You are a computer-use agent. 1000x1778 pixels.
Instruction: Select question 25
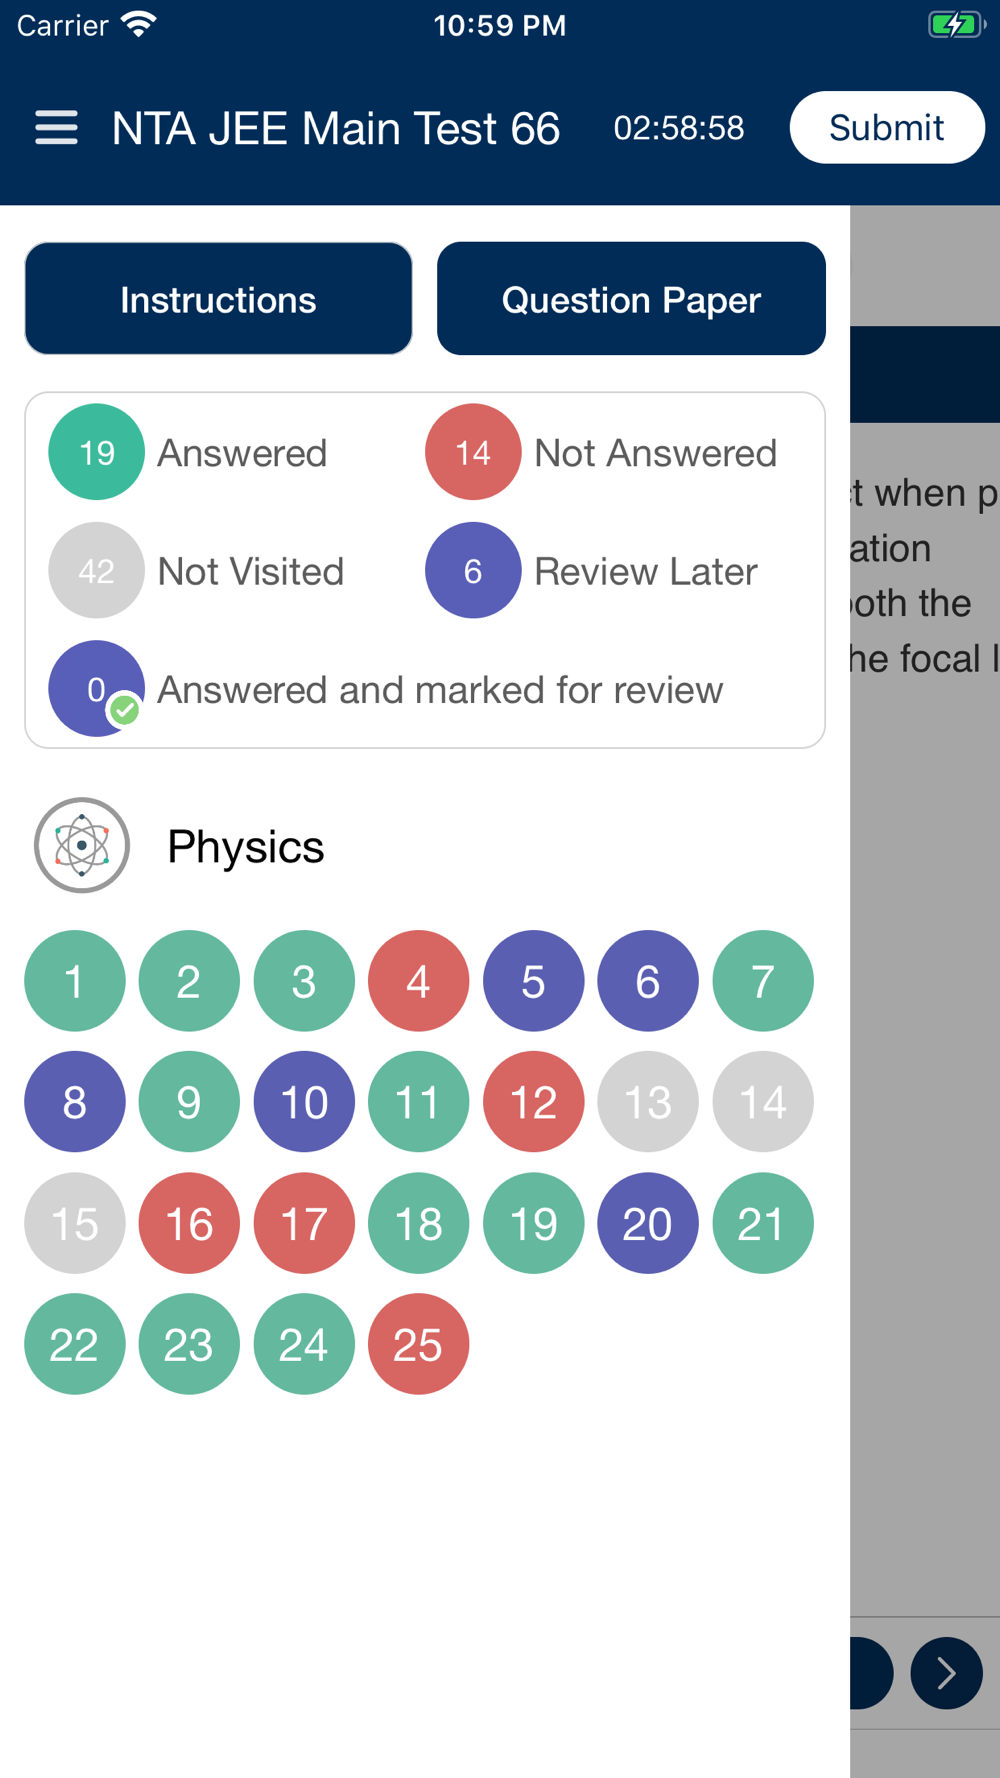(x=418, y=1344)
